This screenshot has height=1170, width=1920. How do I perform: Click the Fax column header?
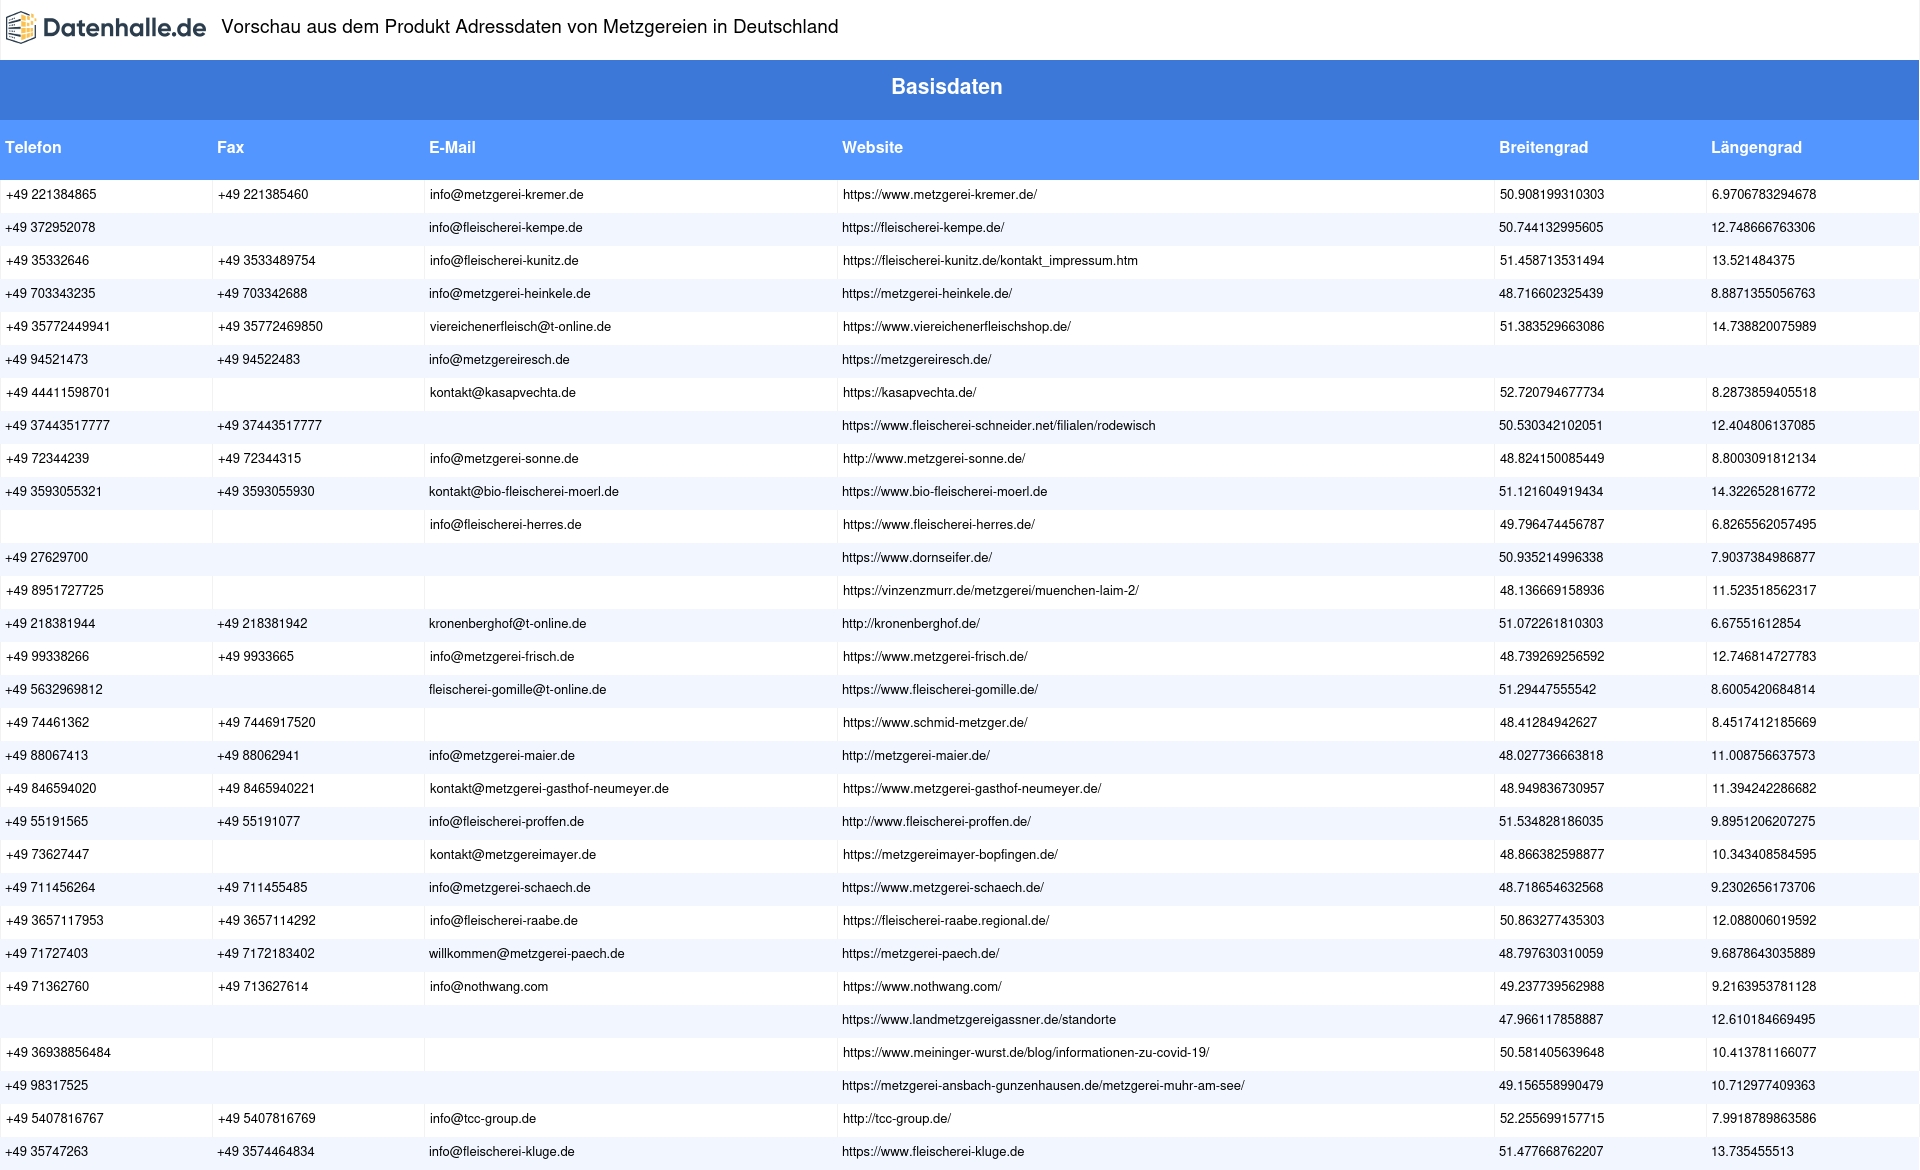(x=230, y=147)
